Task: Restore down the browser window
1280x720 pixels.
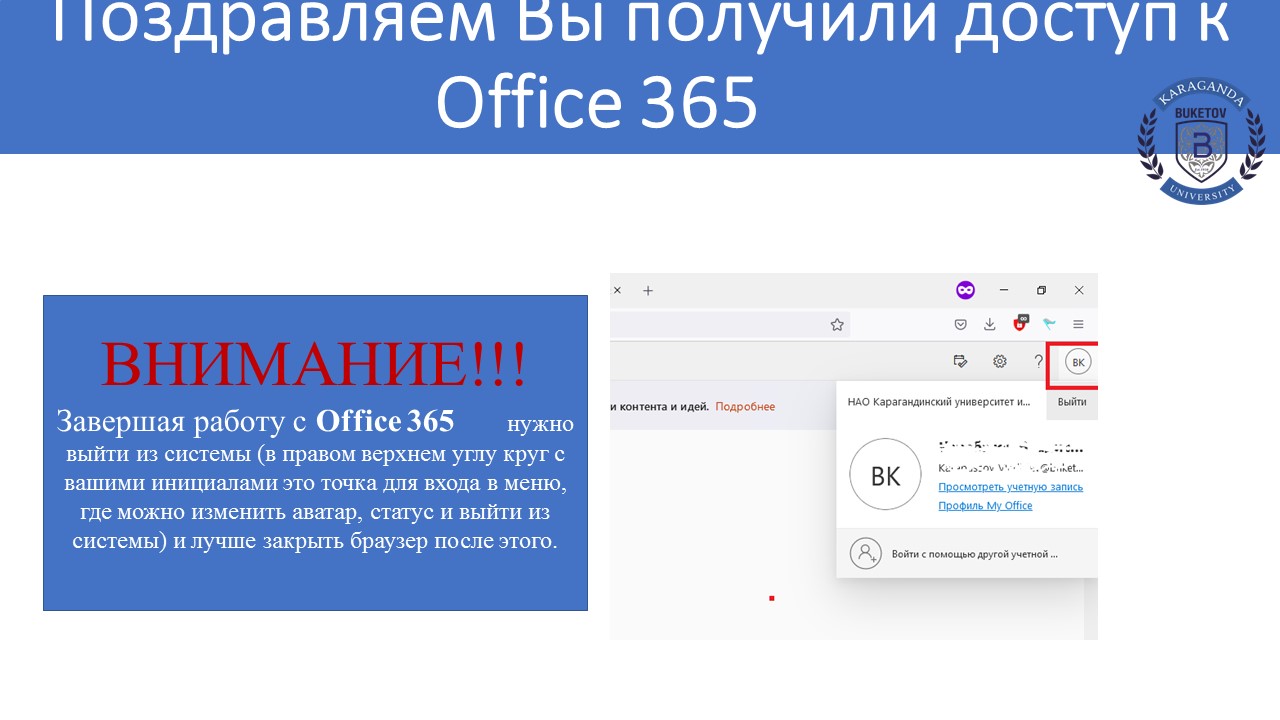Action: [1041, 290]
